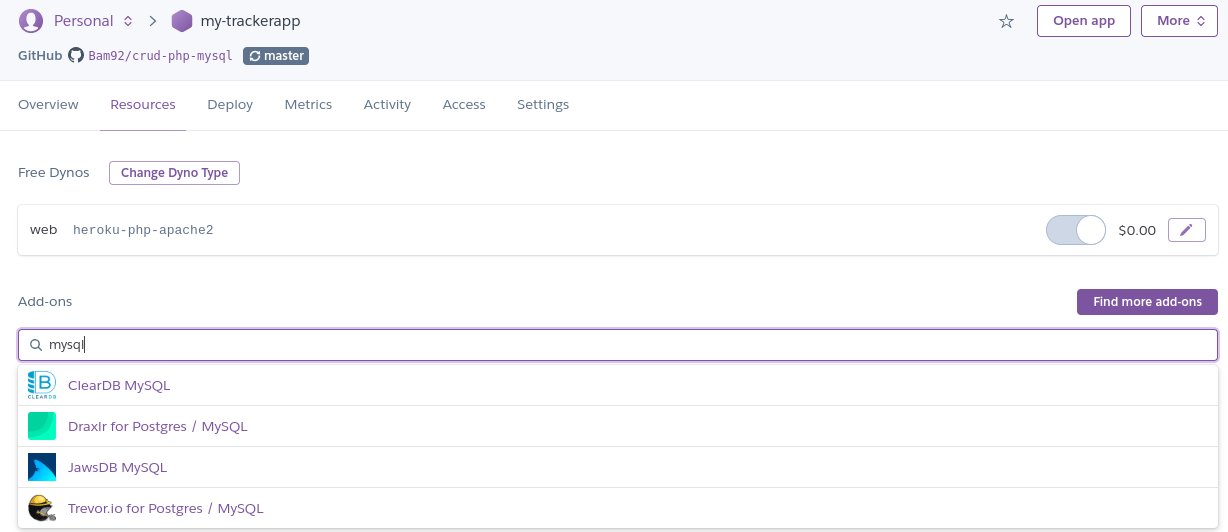The width and height of the screenshot is (1228, 532).
Task: Click the add-ons search input field
Action: pos(618,345)
